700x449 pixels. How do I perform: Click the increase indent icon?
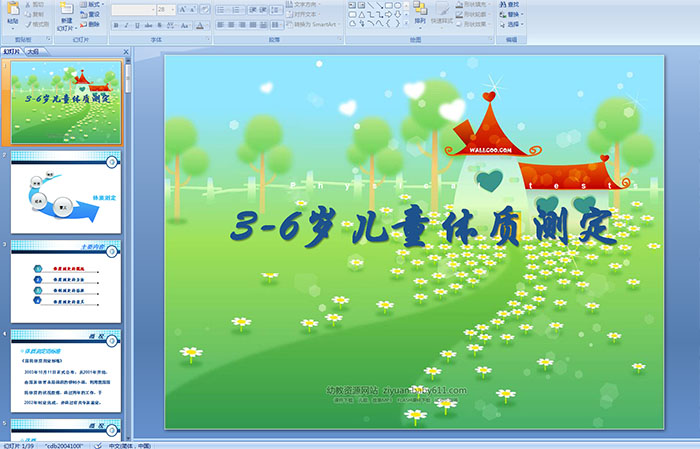[x=263, y=10]
